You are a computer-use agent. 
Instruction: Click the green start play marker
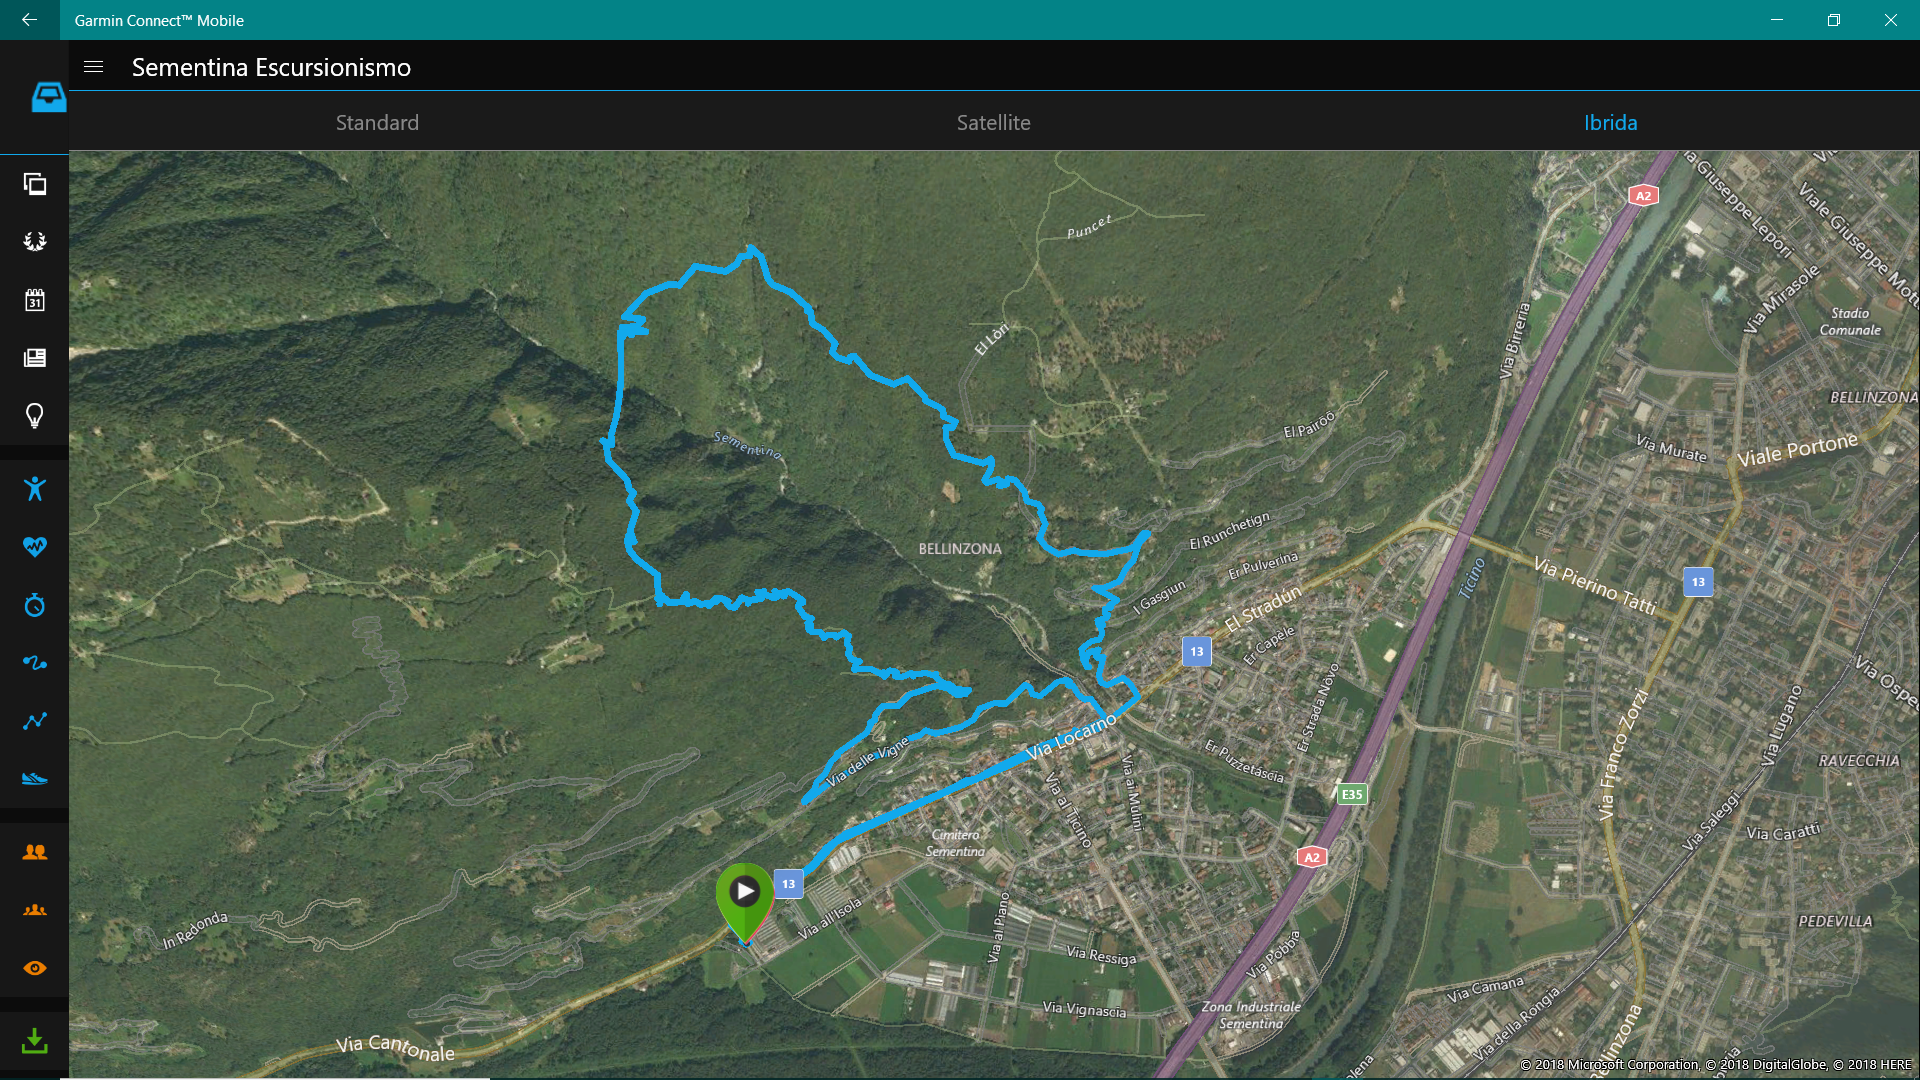pos(745,900)
